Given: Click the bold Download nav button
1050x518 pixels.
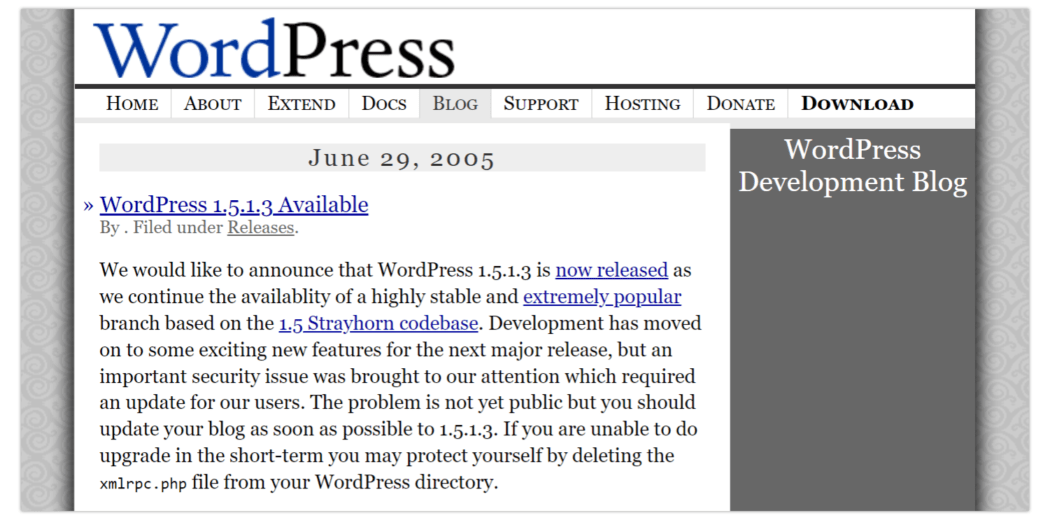Looking at the screenshot, I should tap(857, 104).
